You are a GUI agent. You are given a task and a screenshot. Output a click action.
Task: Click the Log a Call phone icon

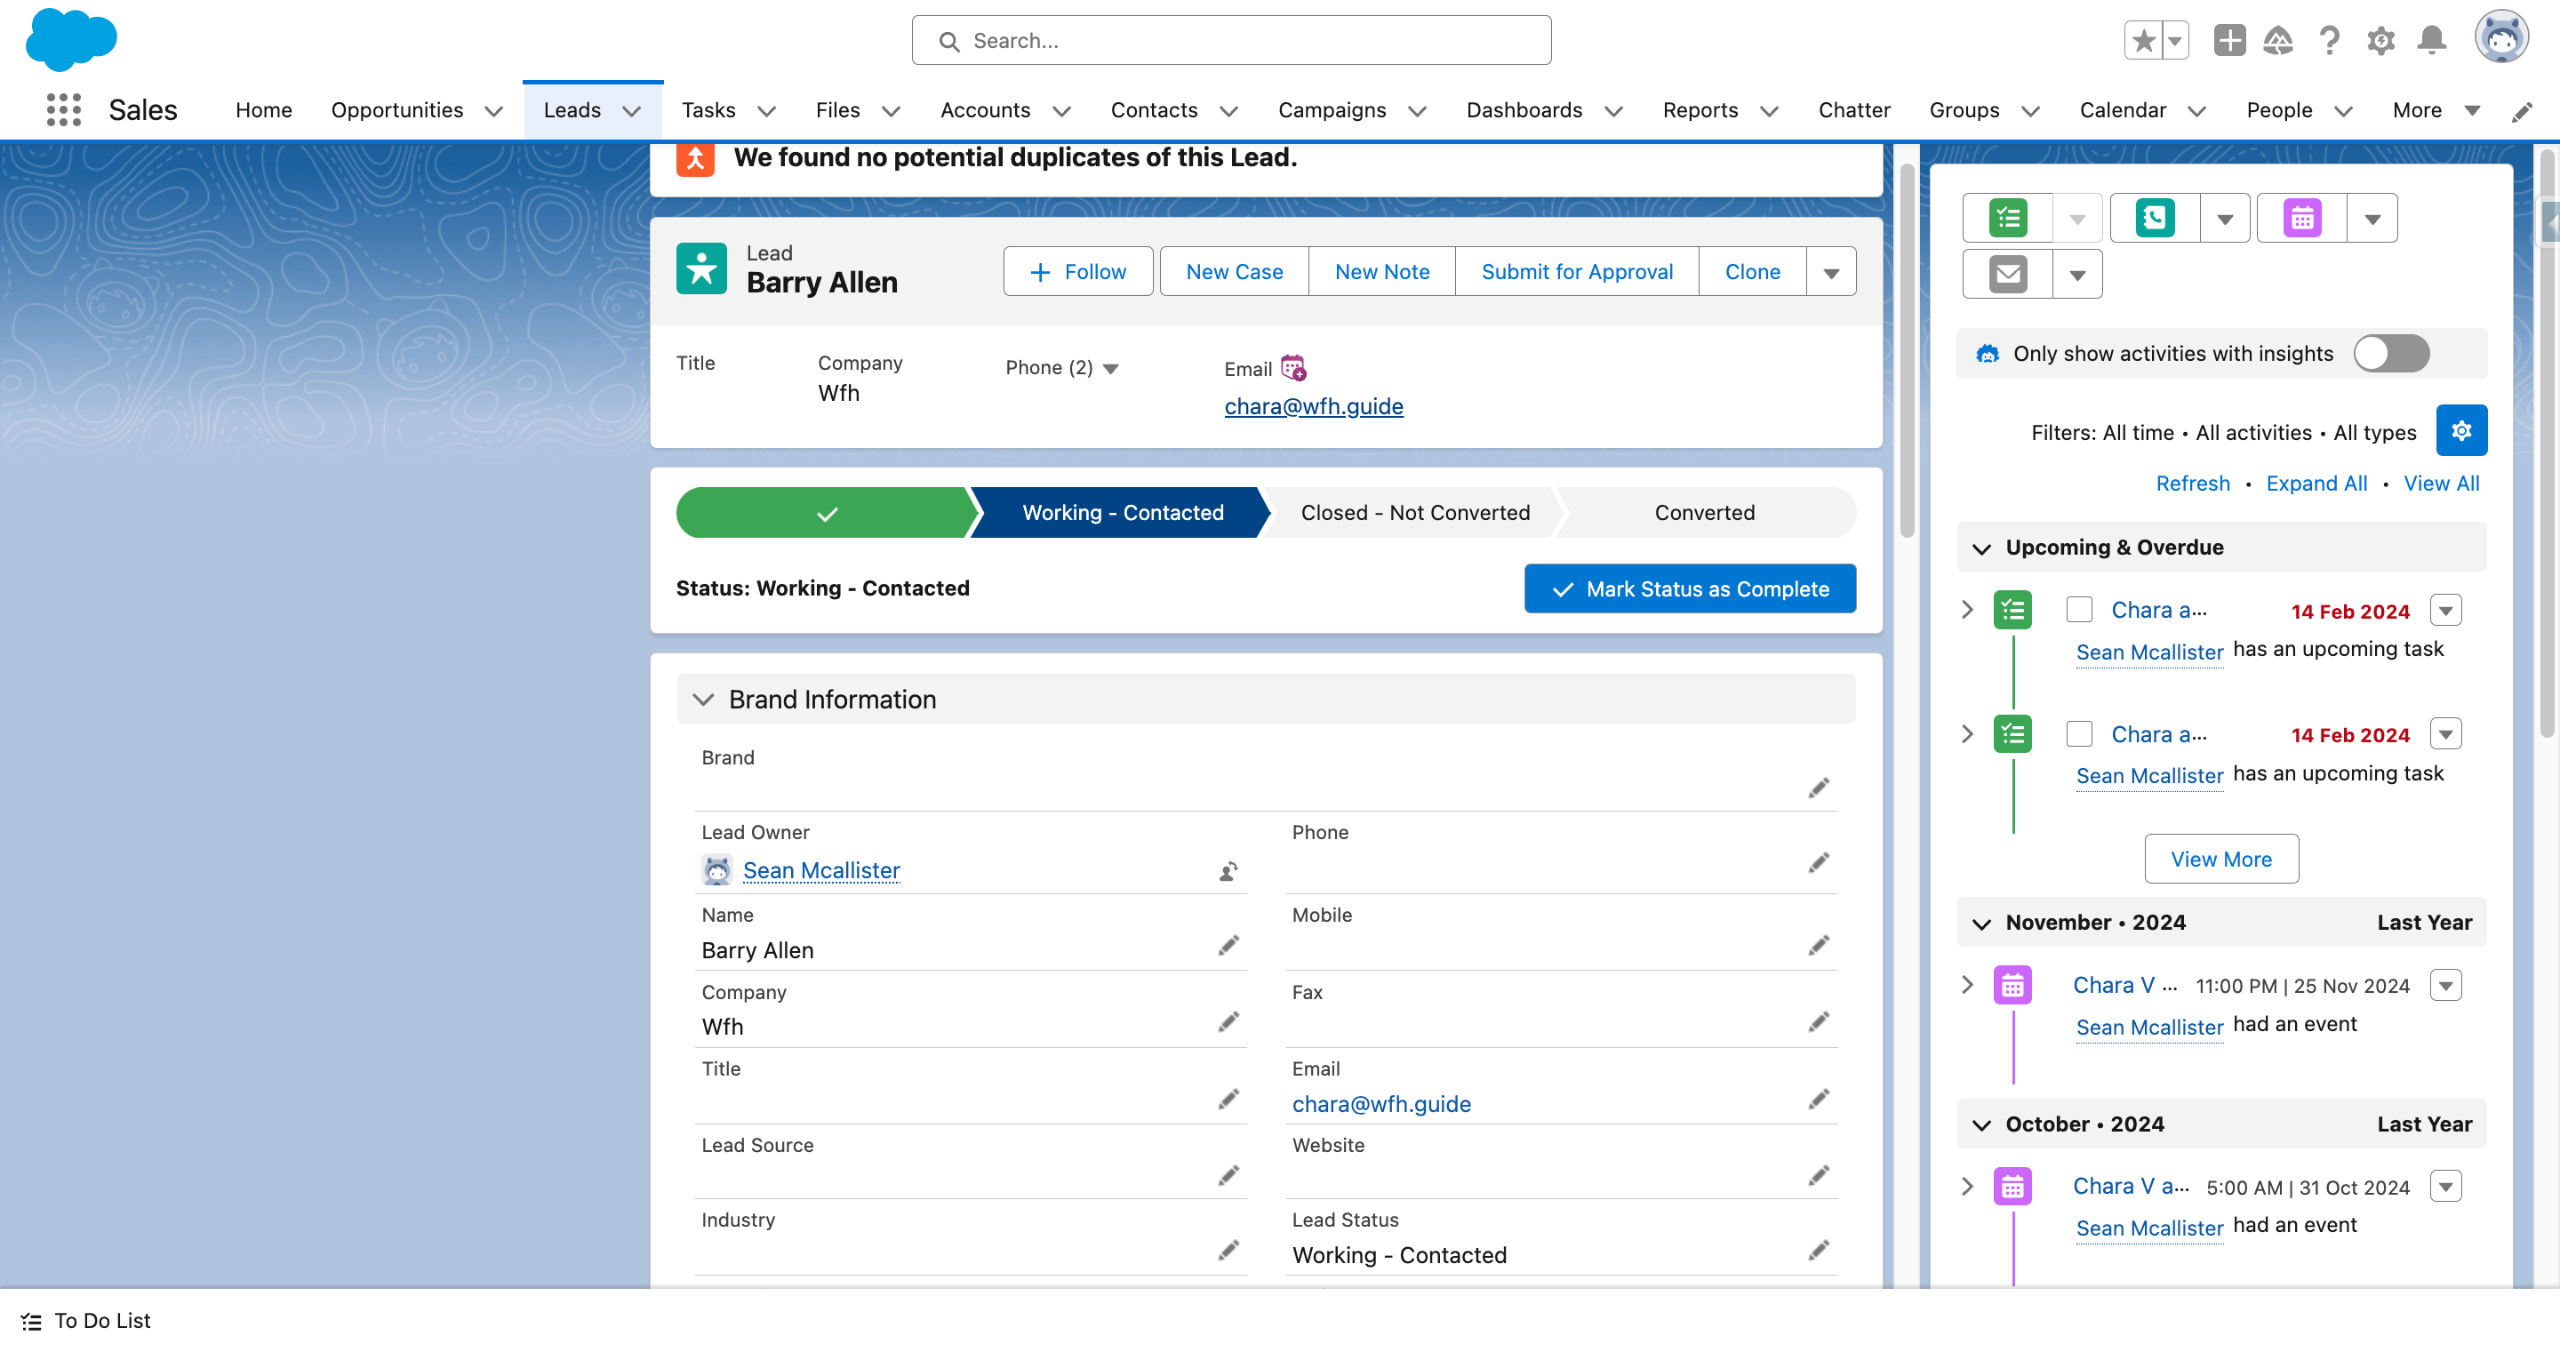tap(2155, 218)
